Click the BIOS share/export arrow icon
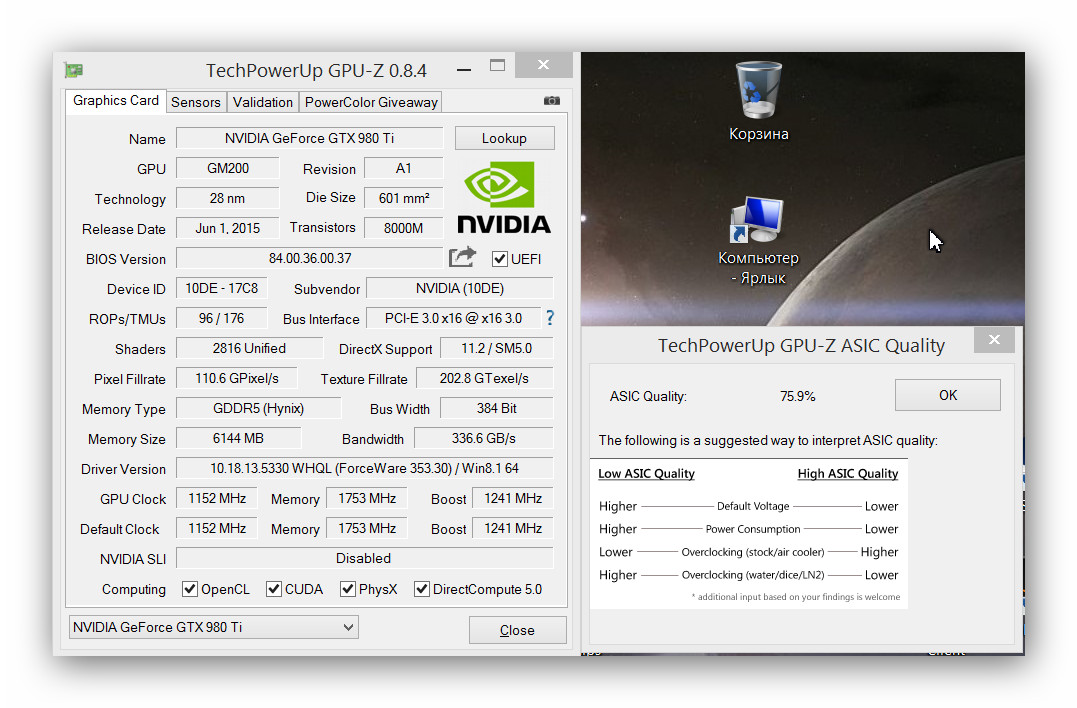This screenshot has width=1077, height=708. tap(462, 258)
